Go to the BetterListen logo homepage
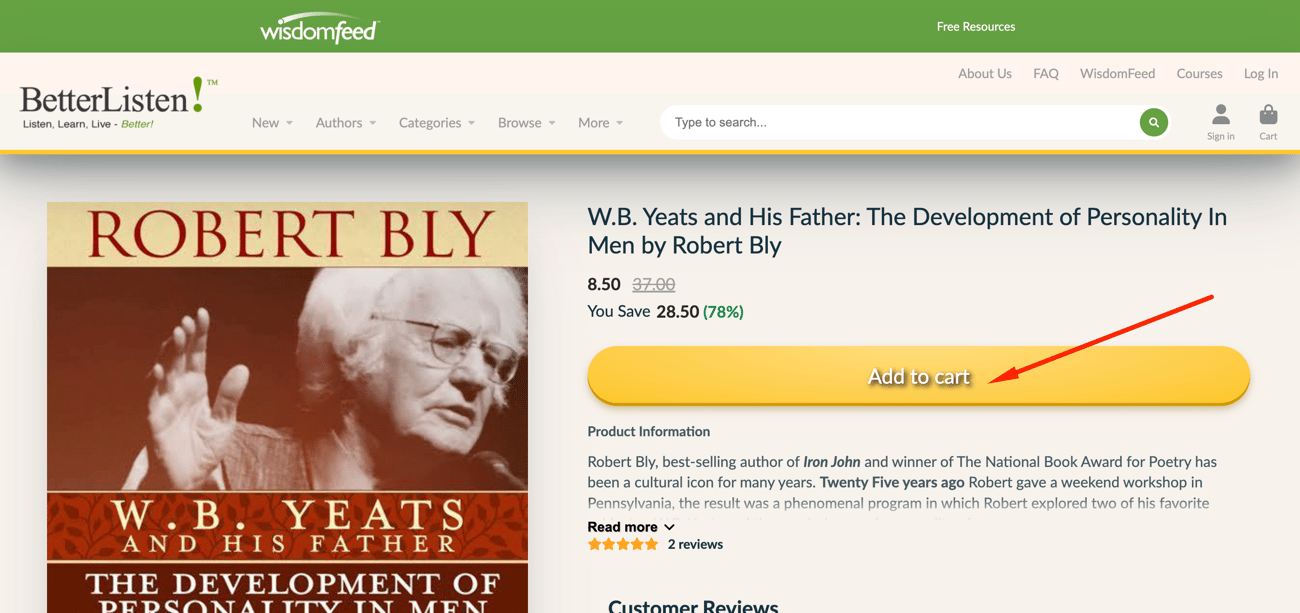Image resolution: width=1300 pixels, height=613 pixels. tap(118, 103)
